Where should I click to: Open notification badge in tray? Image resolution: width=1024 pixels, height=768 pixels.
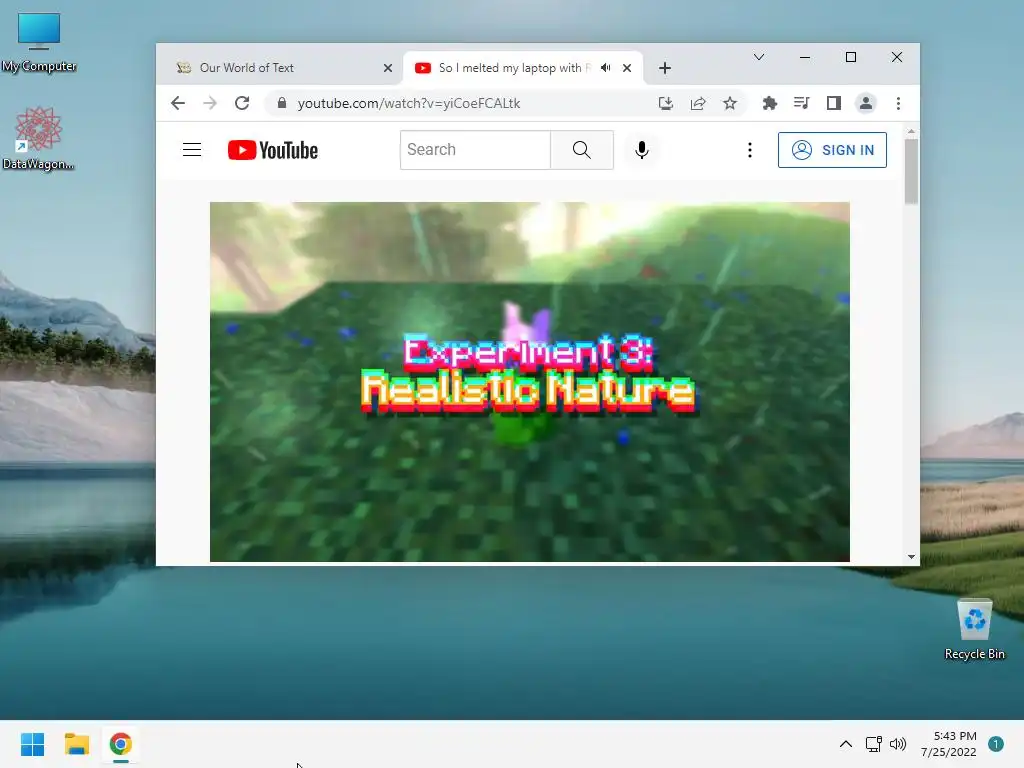996,744
